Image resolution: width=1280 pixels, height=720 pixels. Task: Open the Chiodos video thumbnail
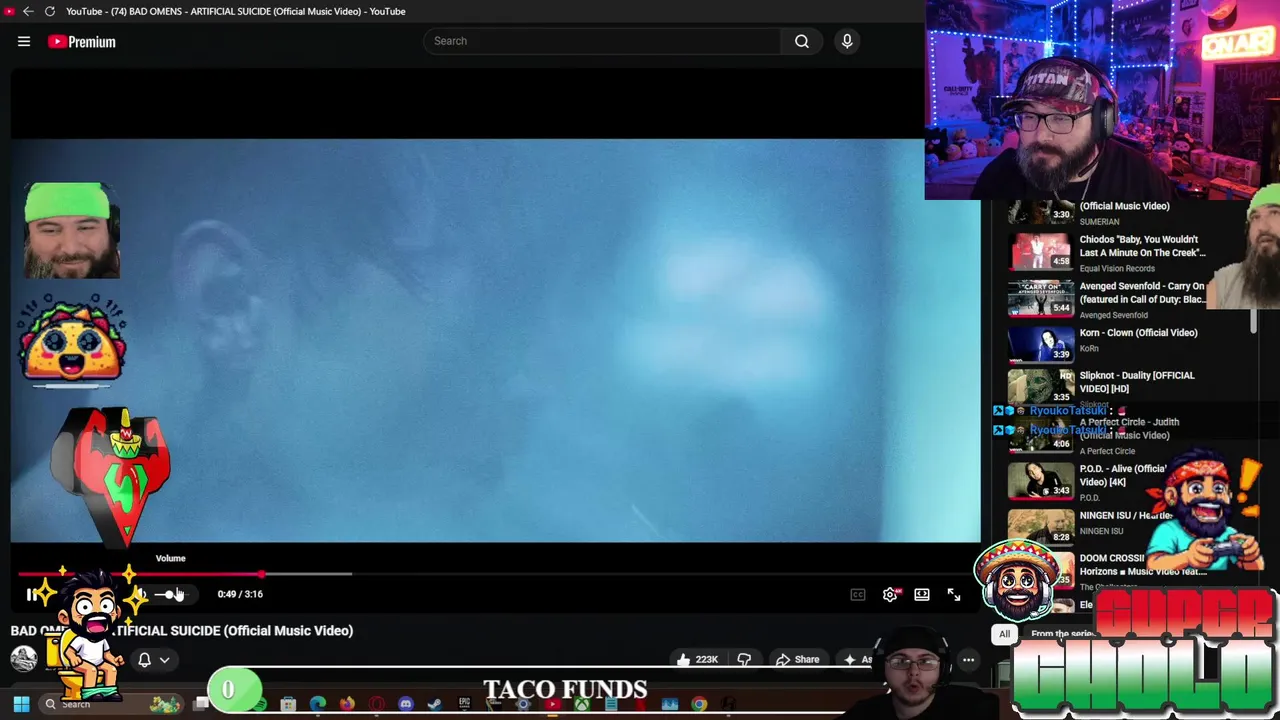coord(1040,252)
